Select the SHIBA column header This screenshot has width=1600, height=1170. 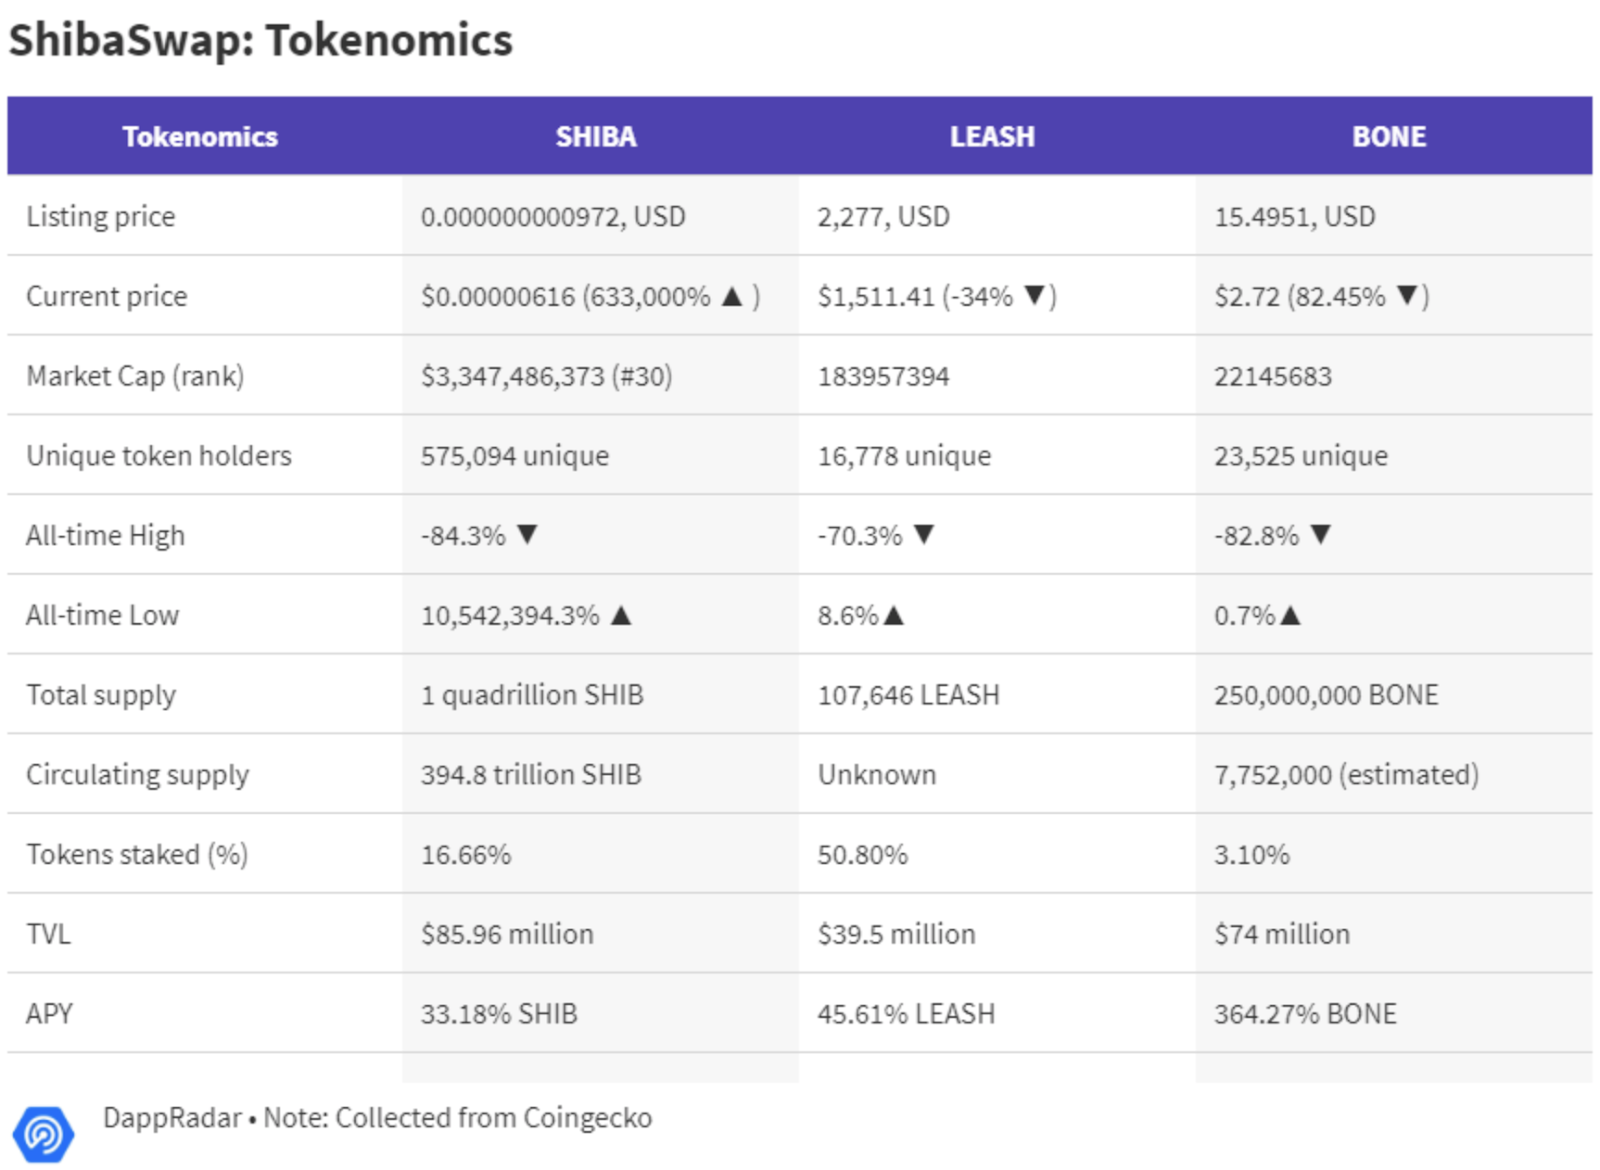tap(596, 136)
